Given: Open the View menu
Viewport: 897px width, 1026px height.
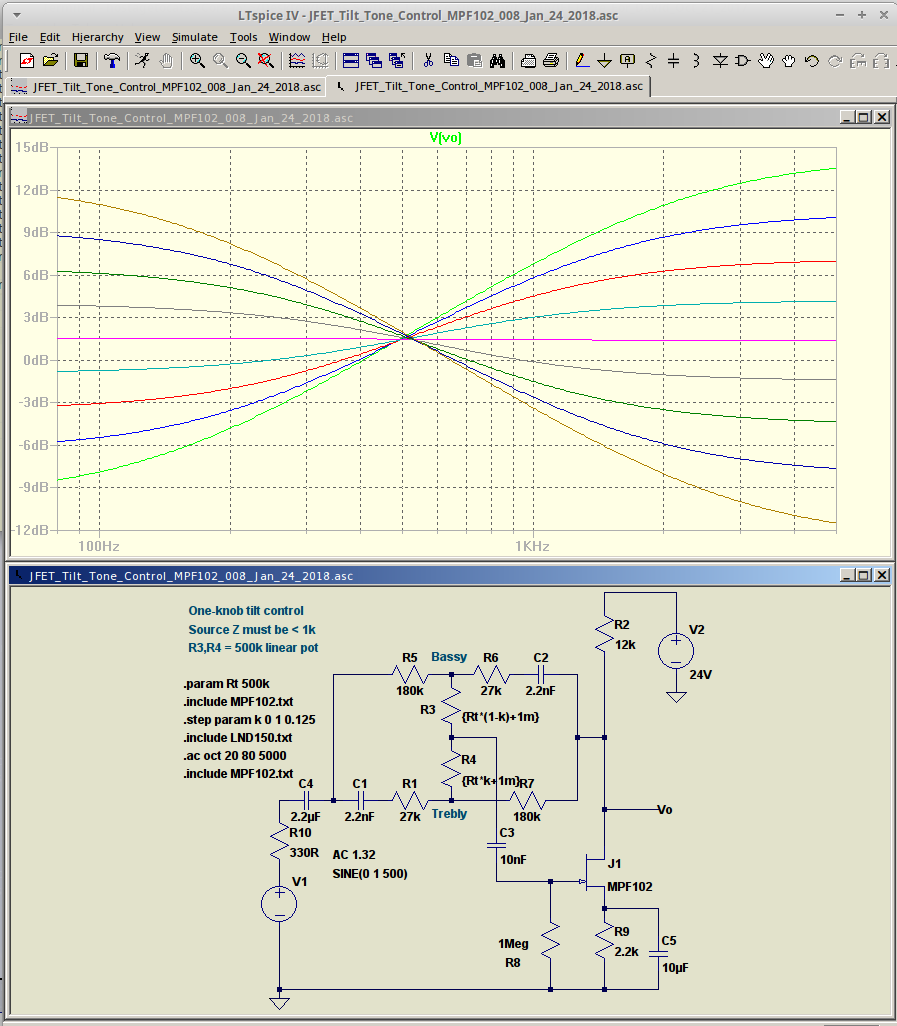Looking at the screenshot, I should [x=147, y=37].
